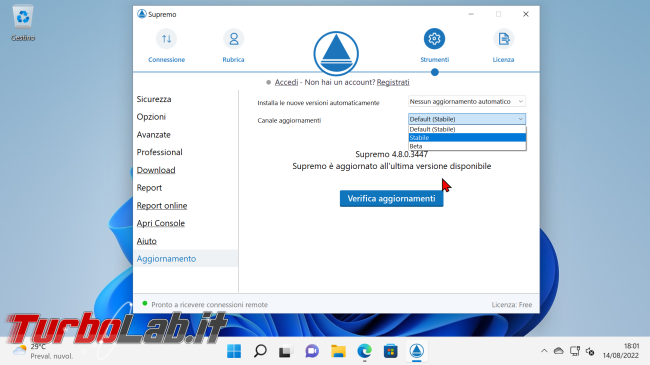Select Default (Stabile) from channel list
The image size is (650, 365).
(x=467, y=129)
